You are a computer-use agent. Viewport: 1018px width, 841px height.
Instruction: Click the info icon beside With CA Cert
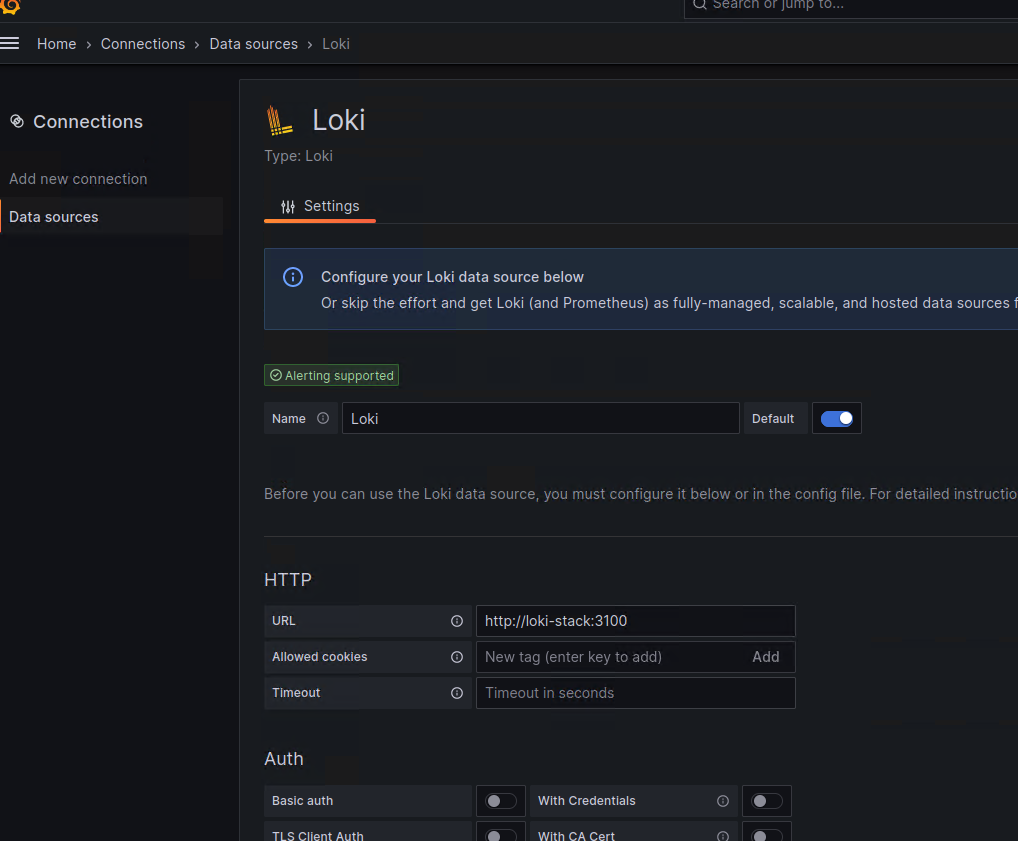click(x=723, y=836)
